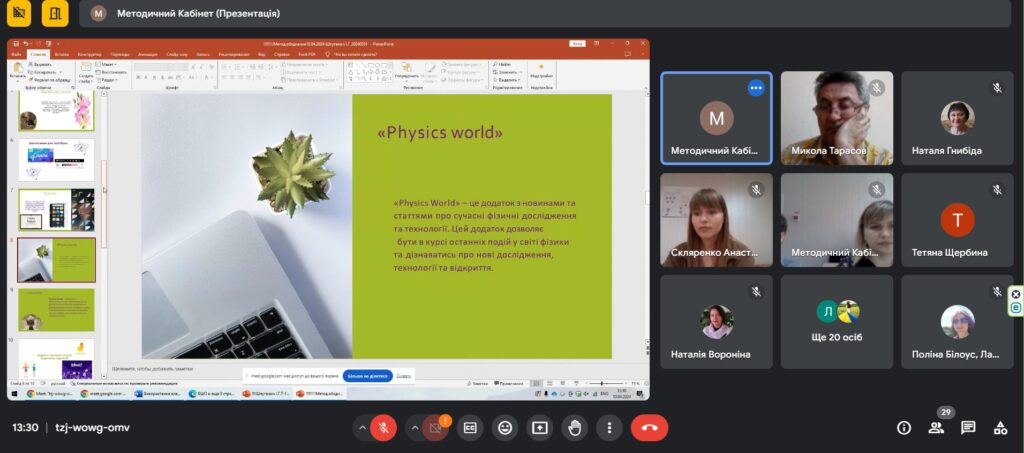Viewport: 1024px width, 453px height.
Task: Unmute the microphone in the call bar
Action: pos(384,428)
